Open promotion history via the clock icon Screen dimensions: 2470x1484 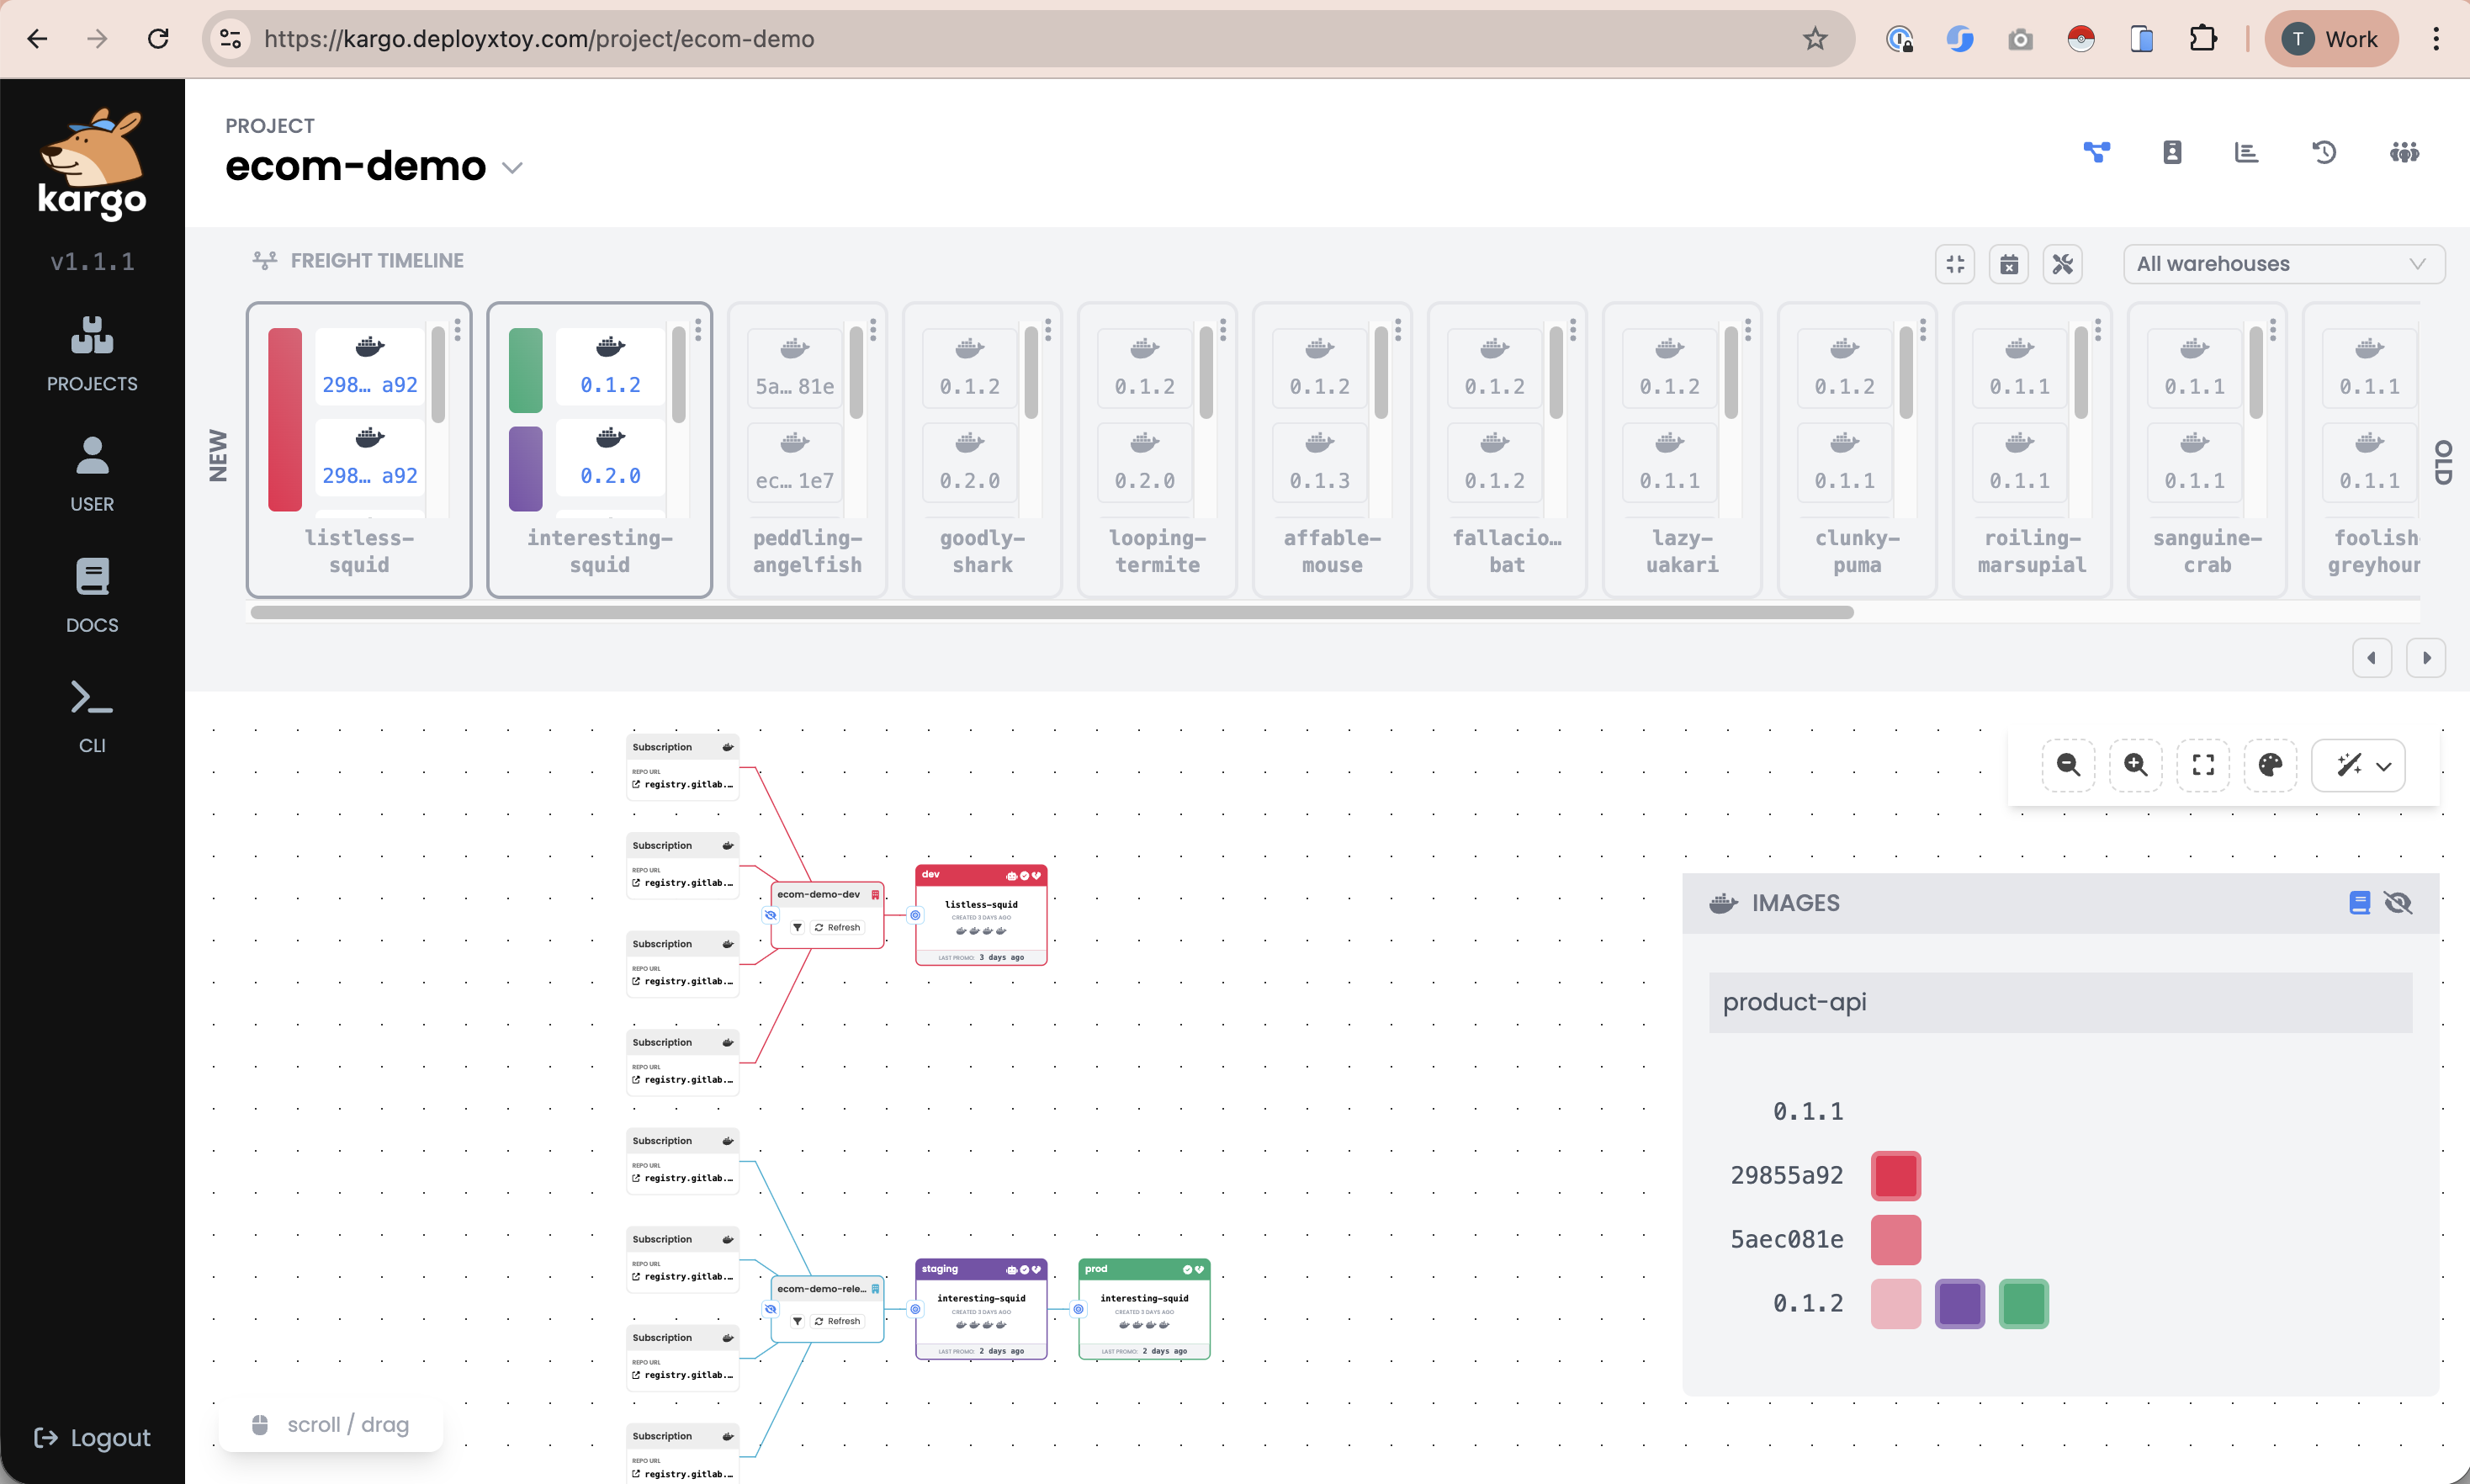click(x=2324, y=152)
